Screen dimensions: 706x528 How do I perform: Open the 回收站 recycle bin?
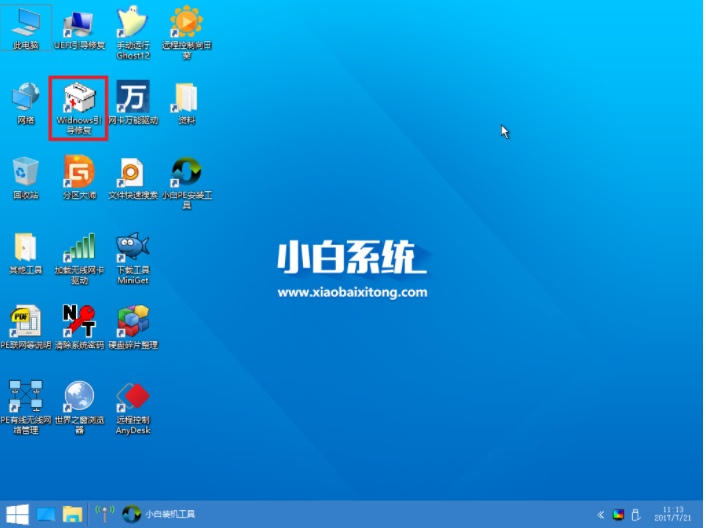[x=25, y=174]
